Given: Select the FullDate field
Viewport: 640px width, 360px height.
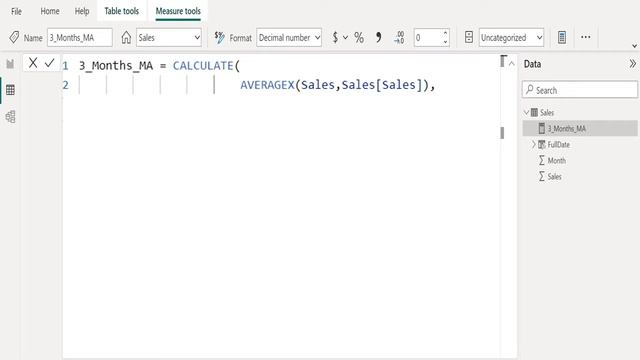Looking at the screenshot, I should click(558, 144).
